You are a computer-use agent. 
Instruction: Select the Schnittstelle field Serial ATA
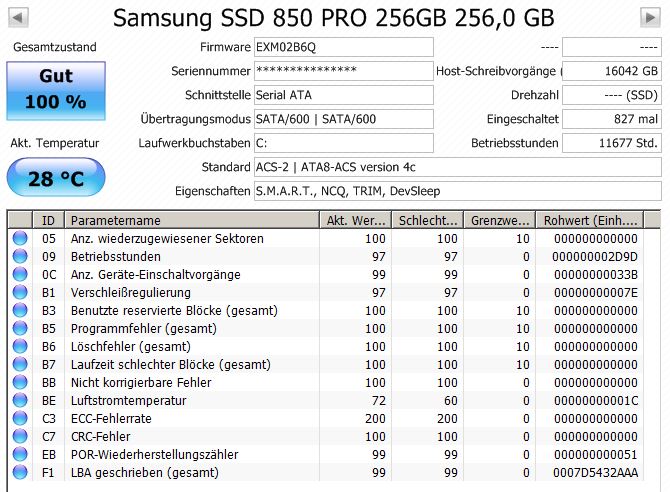pyautogui.click(x=344, y=95)
